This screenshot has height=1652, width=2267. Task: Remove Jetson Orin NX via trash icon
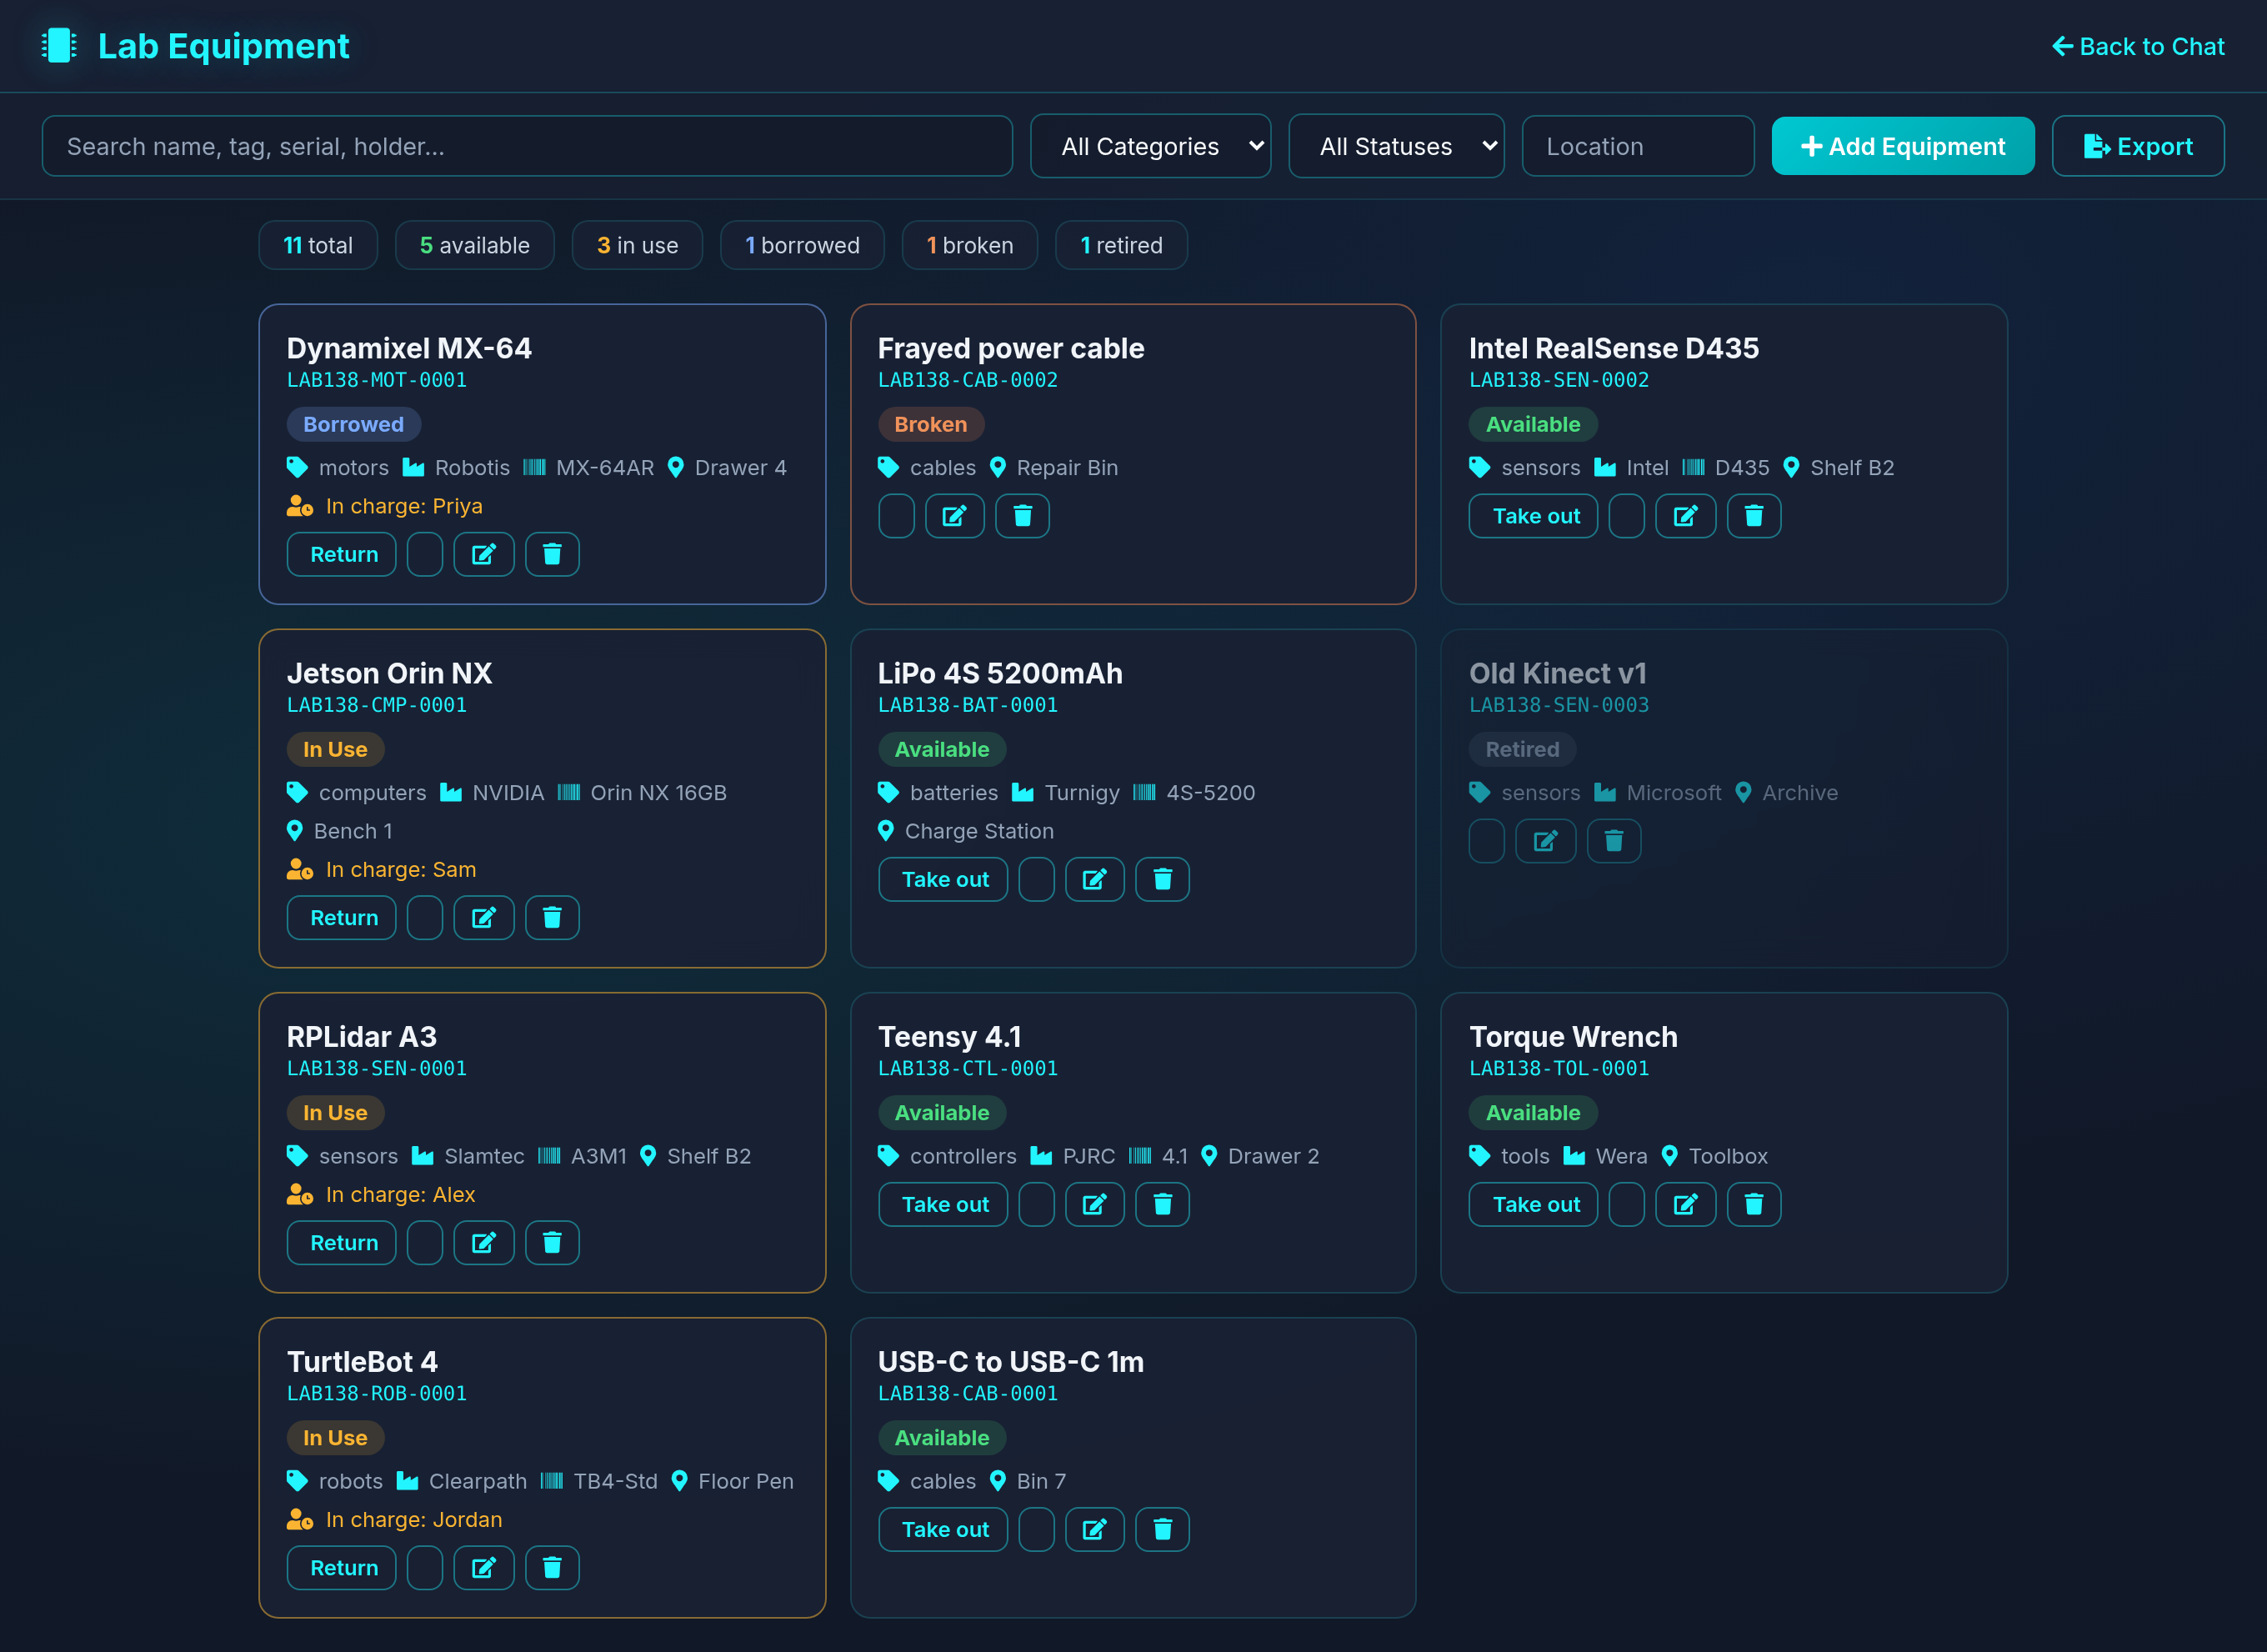552,917
